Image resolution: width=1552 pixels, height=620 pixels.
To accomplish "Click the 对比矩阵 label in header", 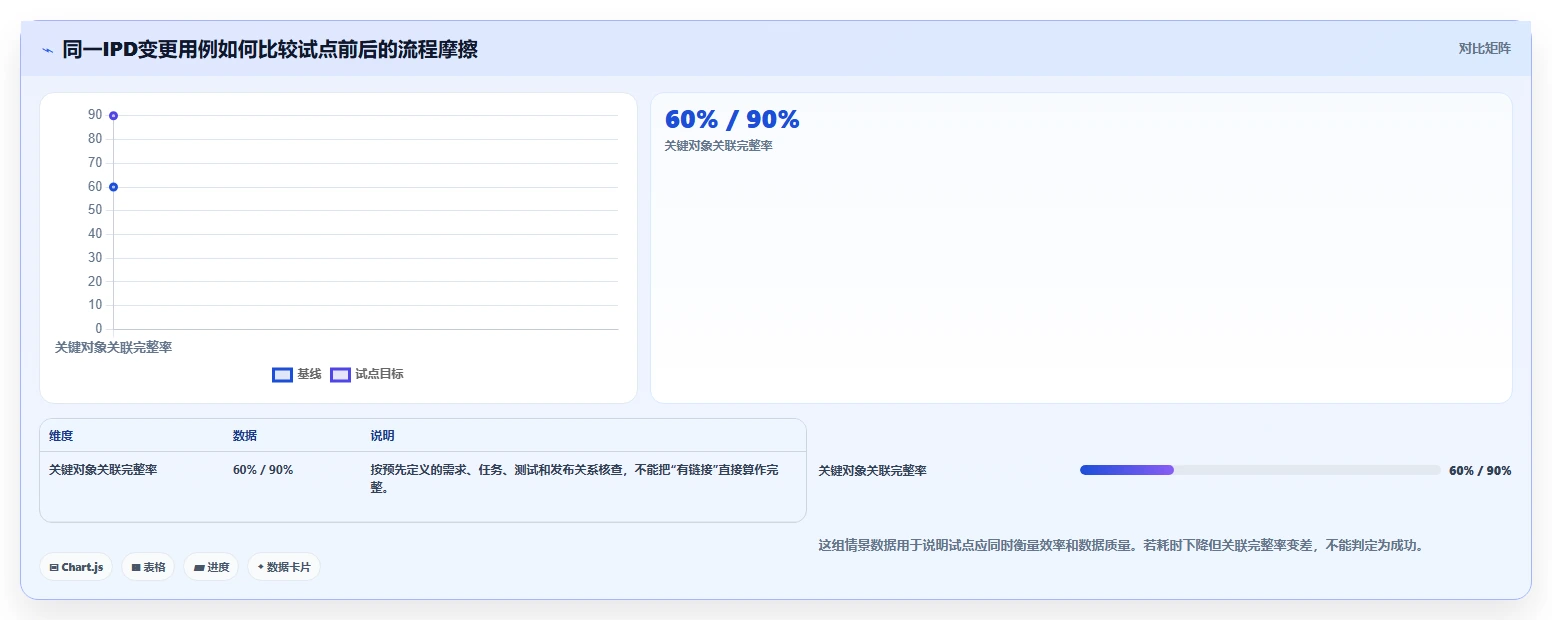I will pyautogui.click(x=1485, y=48).
